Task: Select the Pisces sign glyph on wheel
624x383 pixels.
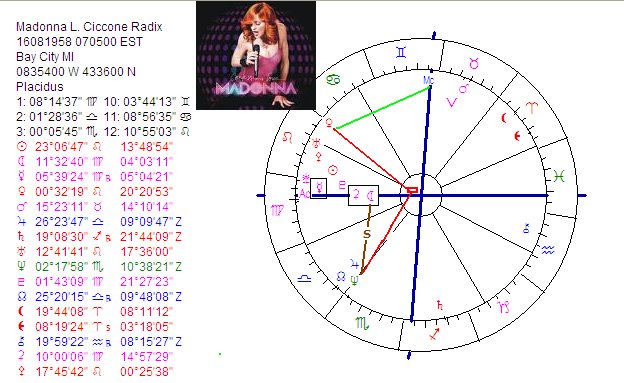Action: point(559,176)
